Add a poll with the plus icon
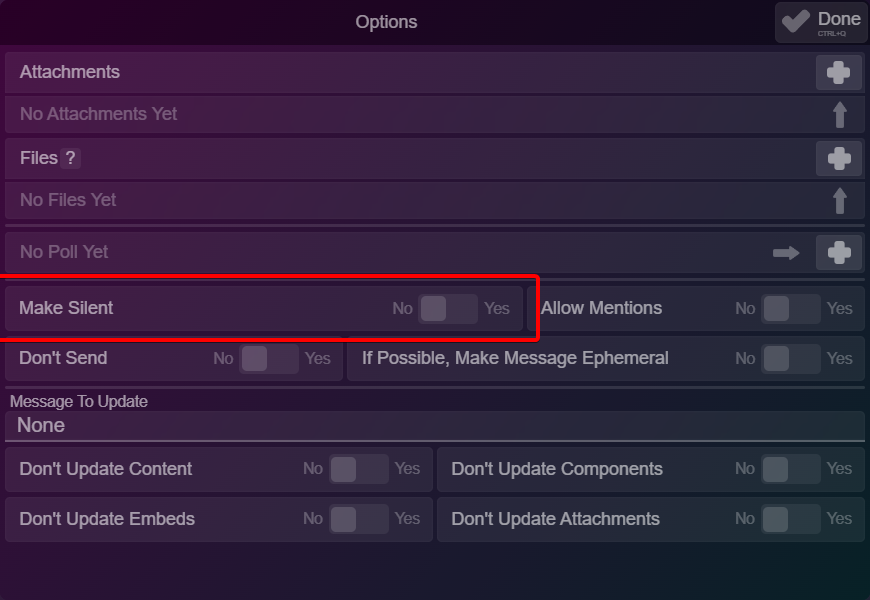870x600 pixels. 838,253
